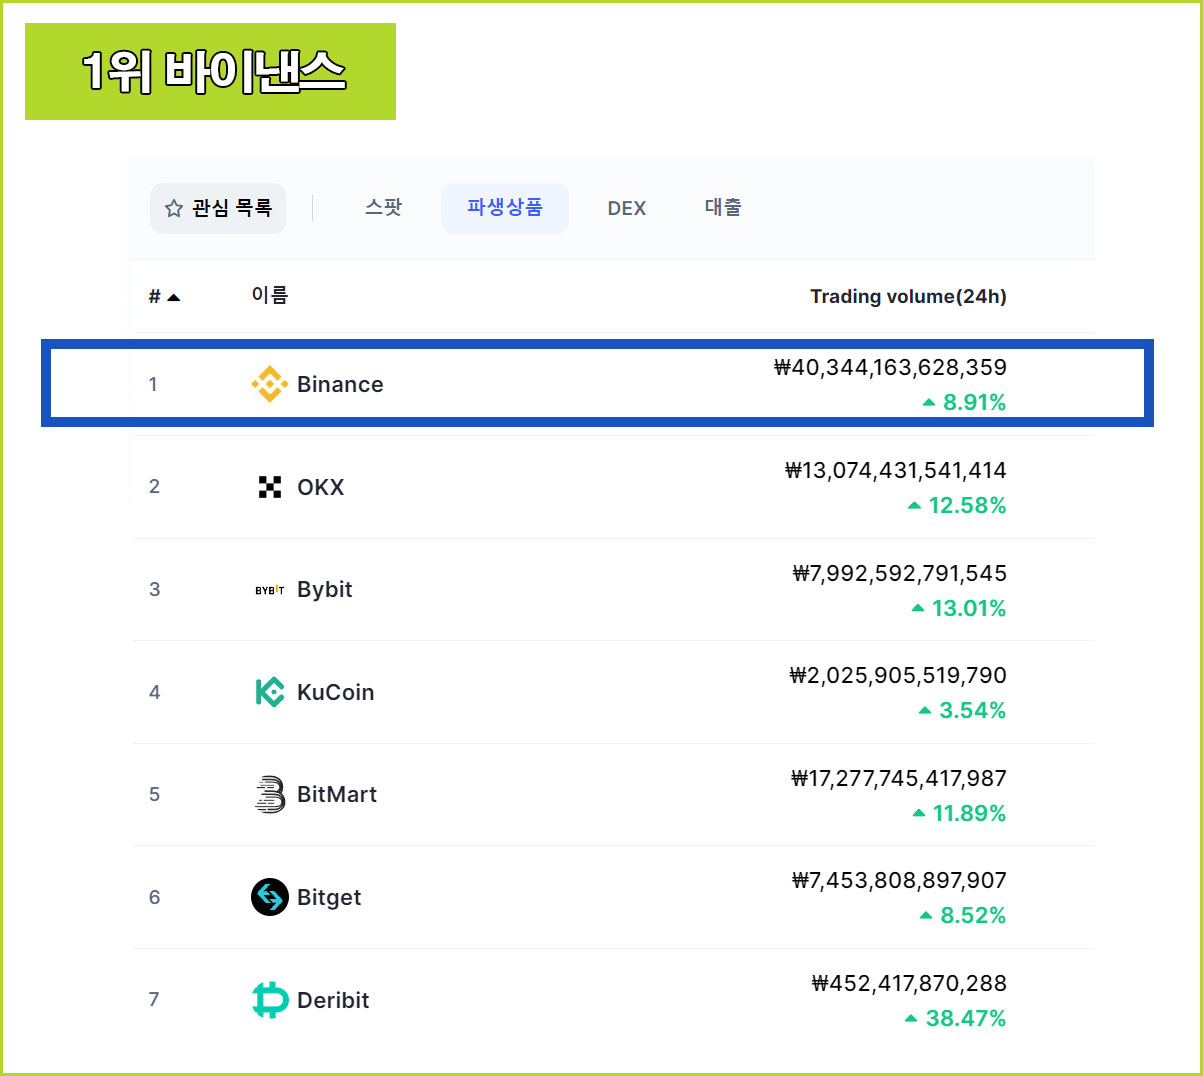Click rank number 7 in Deribit row

coord(154,999)
